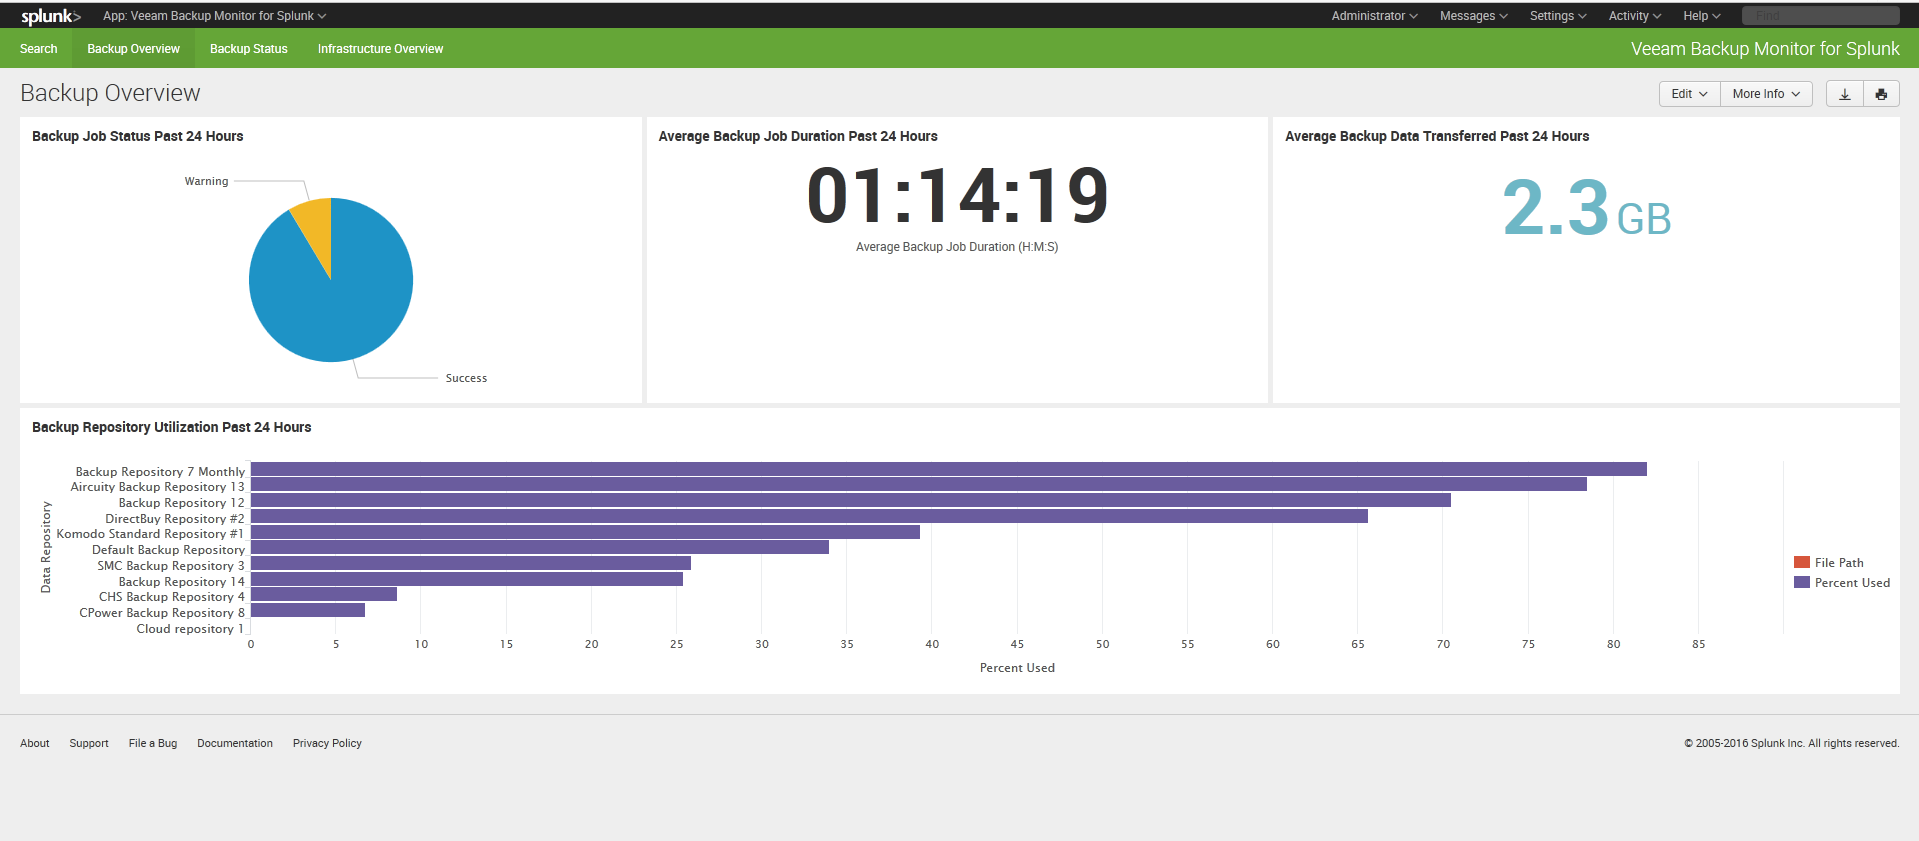Screen dimensions: 1919x841
Task: Click the Aircuity Backup Repository 13 bar
Action: click(x=918, y=484)
